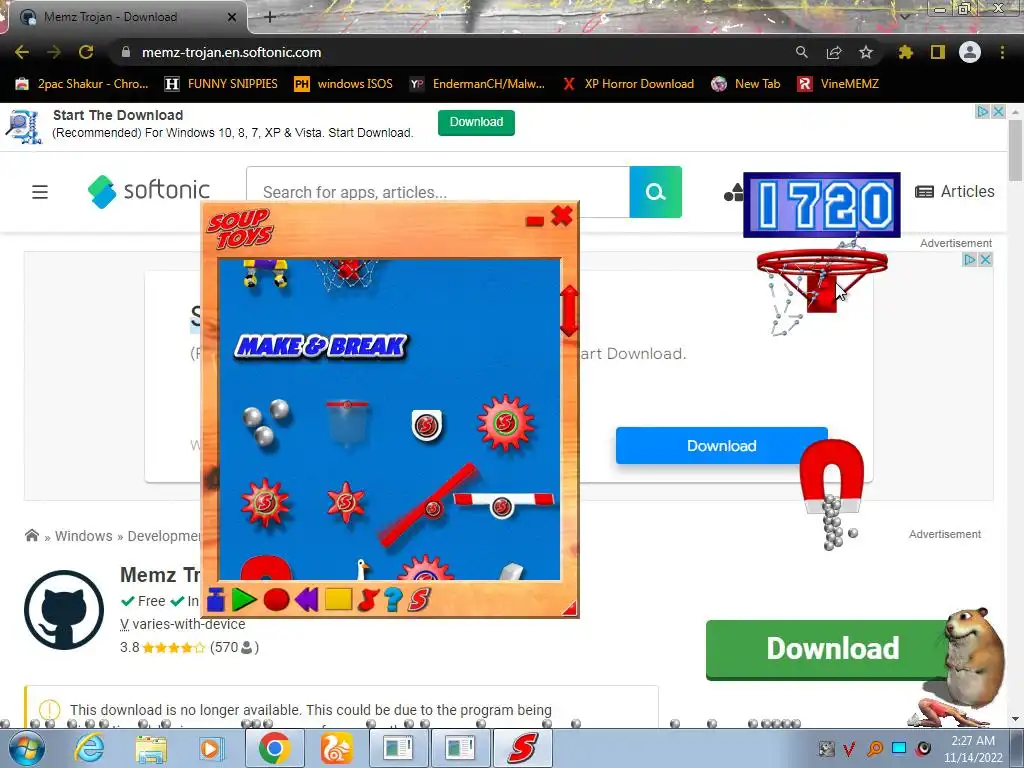Image resolution: width=1024 pixels, height=768 pixels.
Task: Pick the three steel balls toy
Action: [266, 422]
